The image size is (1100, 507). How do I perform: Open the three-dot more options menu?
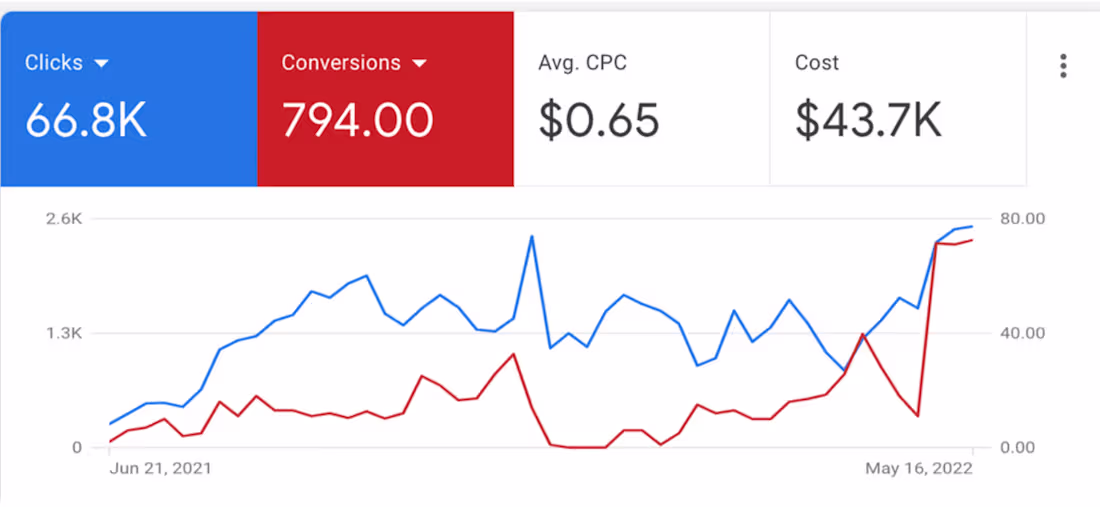1064,65
